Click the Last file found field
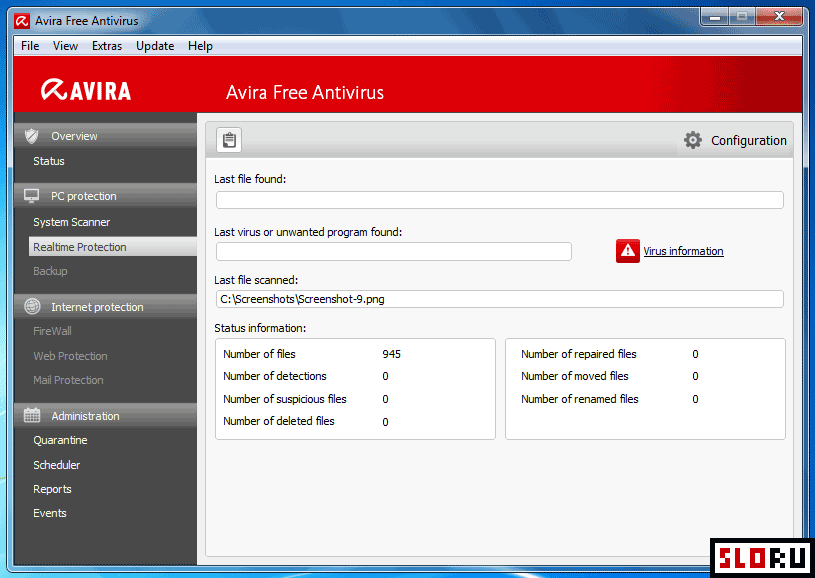This screenshot has width=815, height=578. pyautogui.click(x=499, y=200)
